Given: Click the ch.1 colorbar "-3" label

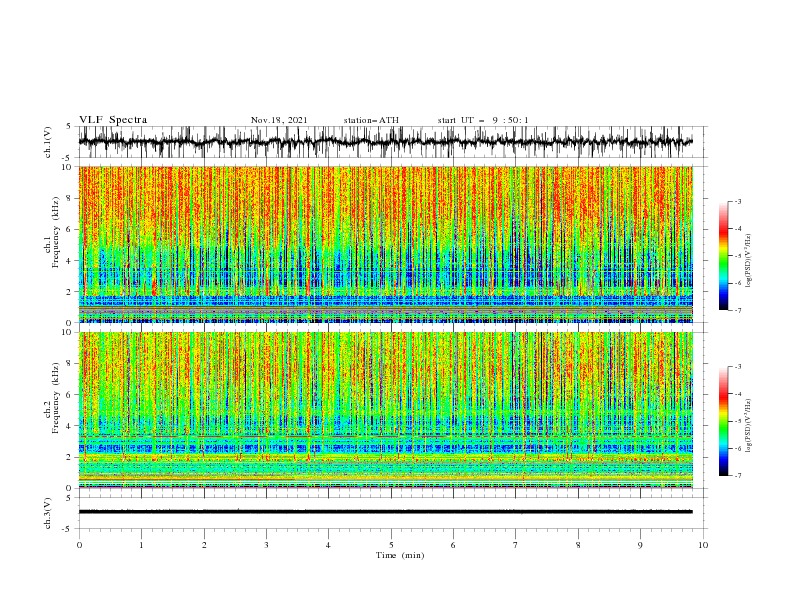Looking at the screenshot, I should tap(737, 201).
